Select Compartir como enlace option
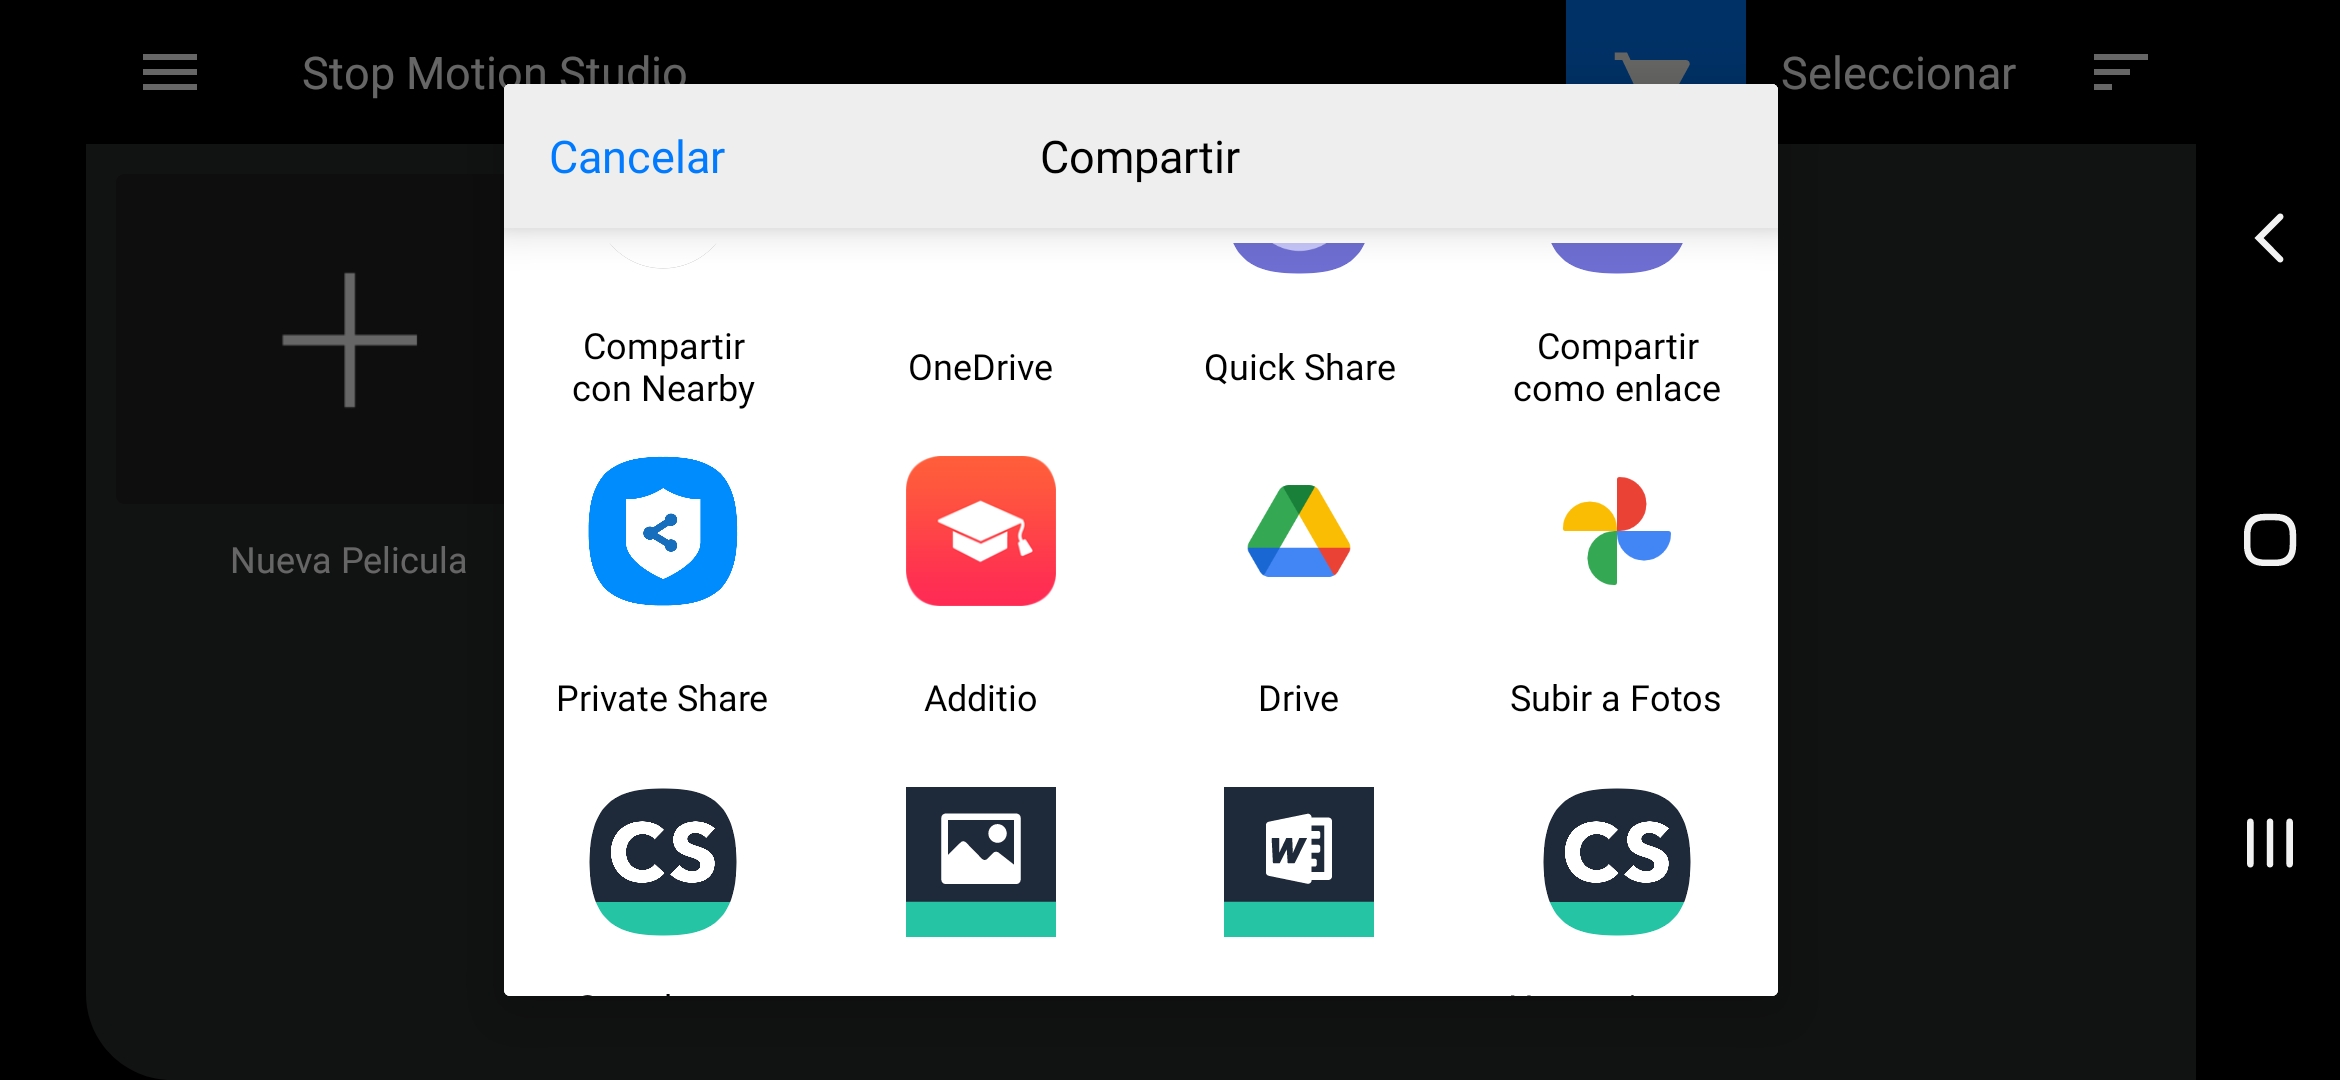Screen dimensions: 2340x1080 pos(1616,366)
